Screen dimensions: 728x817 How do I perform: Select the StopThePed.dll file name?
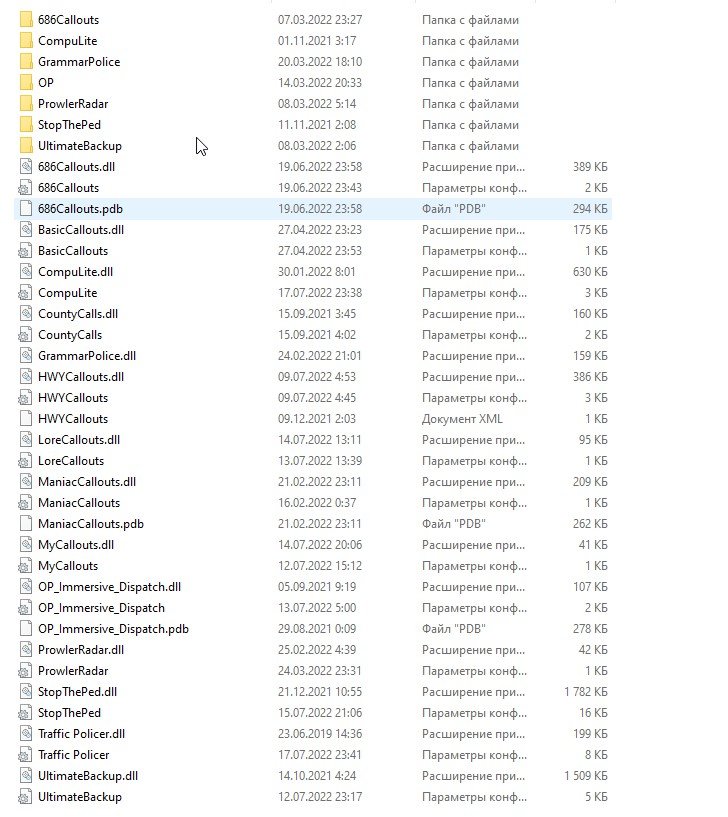[77, 692]
